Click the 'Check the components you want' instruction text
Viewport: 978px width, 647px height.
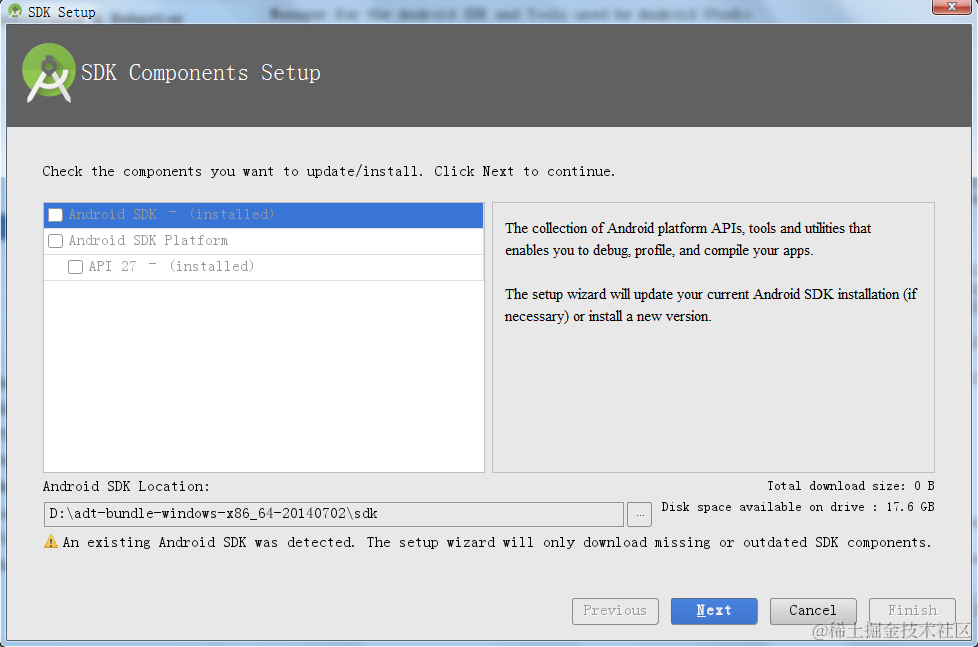click(x=329, y=172)
